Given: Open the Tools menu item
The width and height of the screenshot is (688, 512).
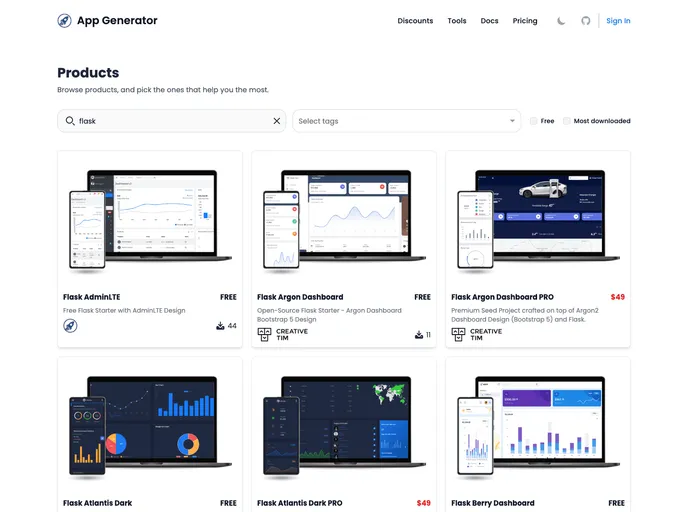Looking at the screenshot, I should click(x=457, y=21).
